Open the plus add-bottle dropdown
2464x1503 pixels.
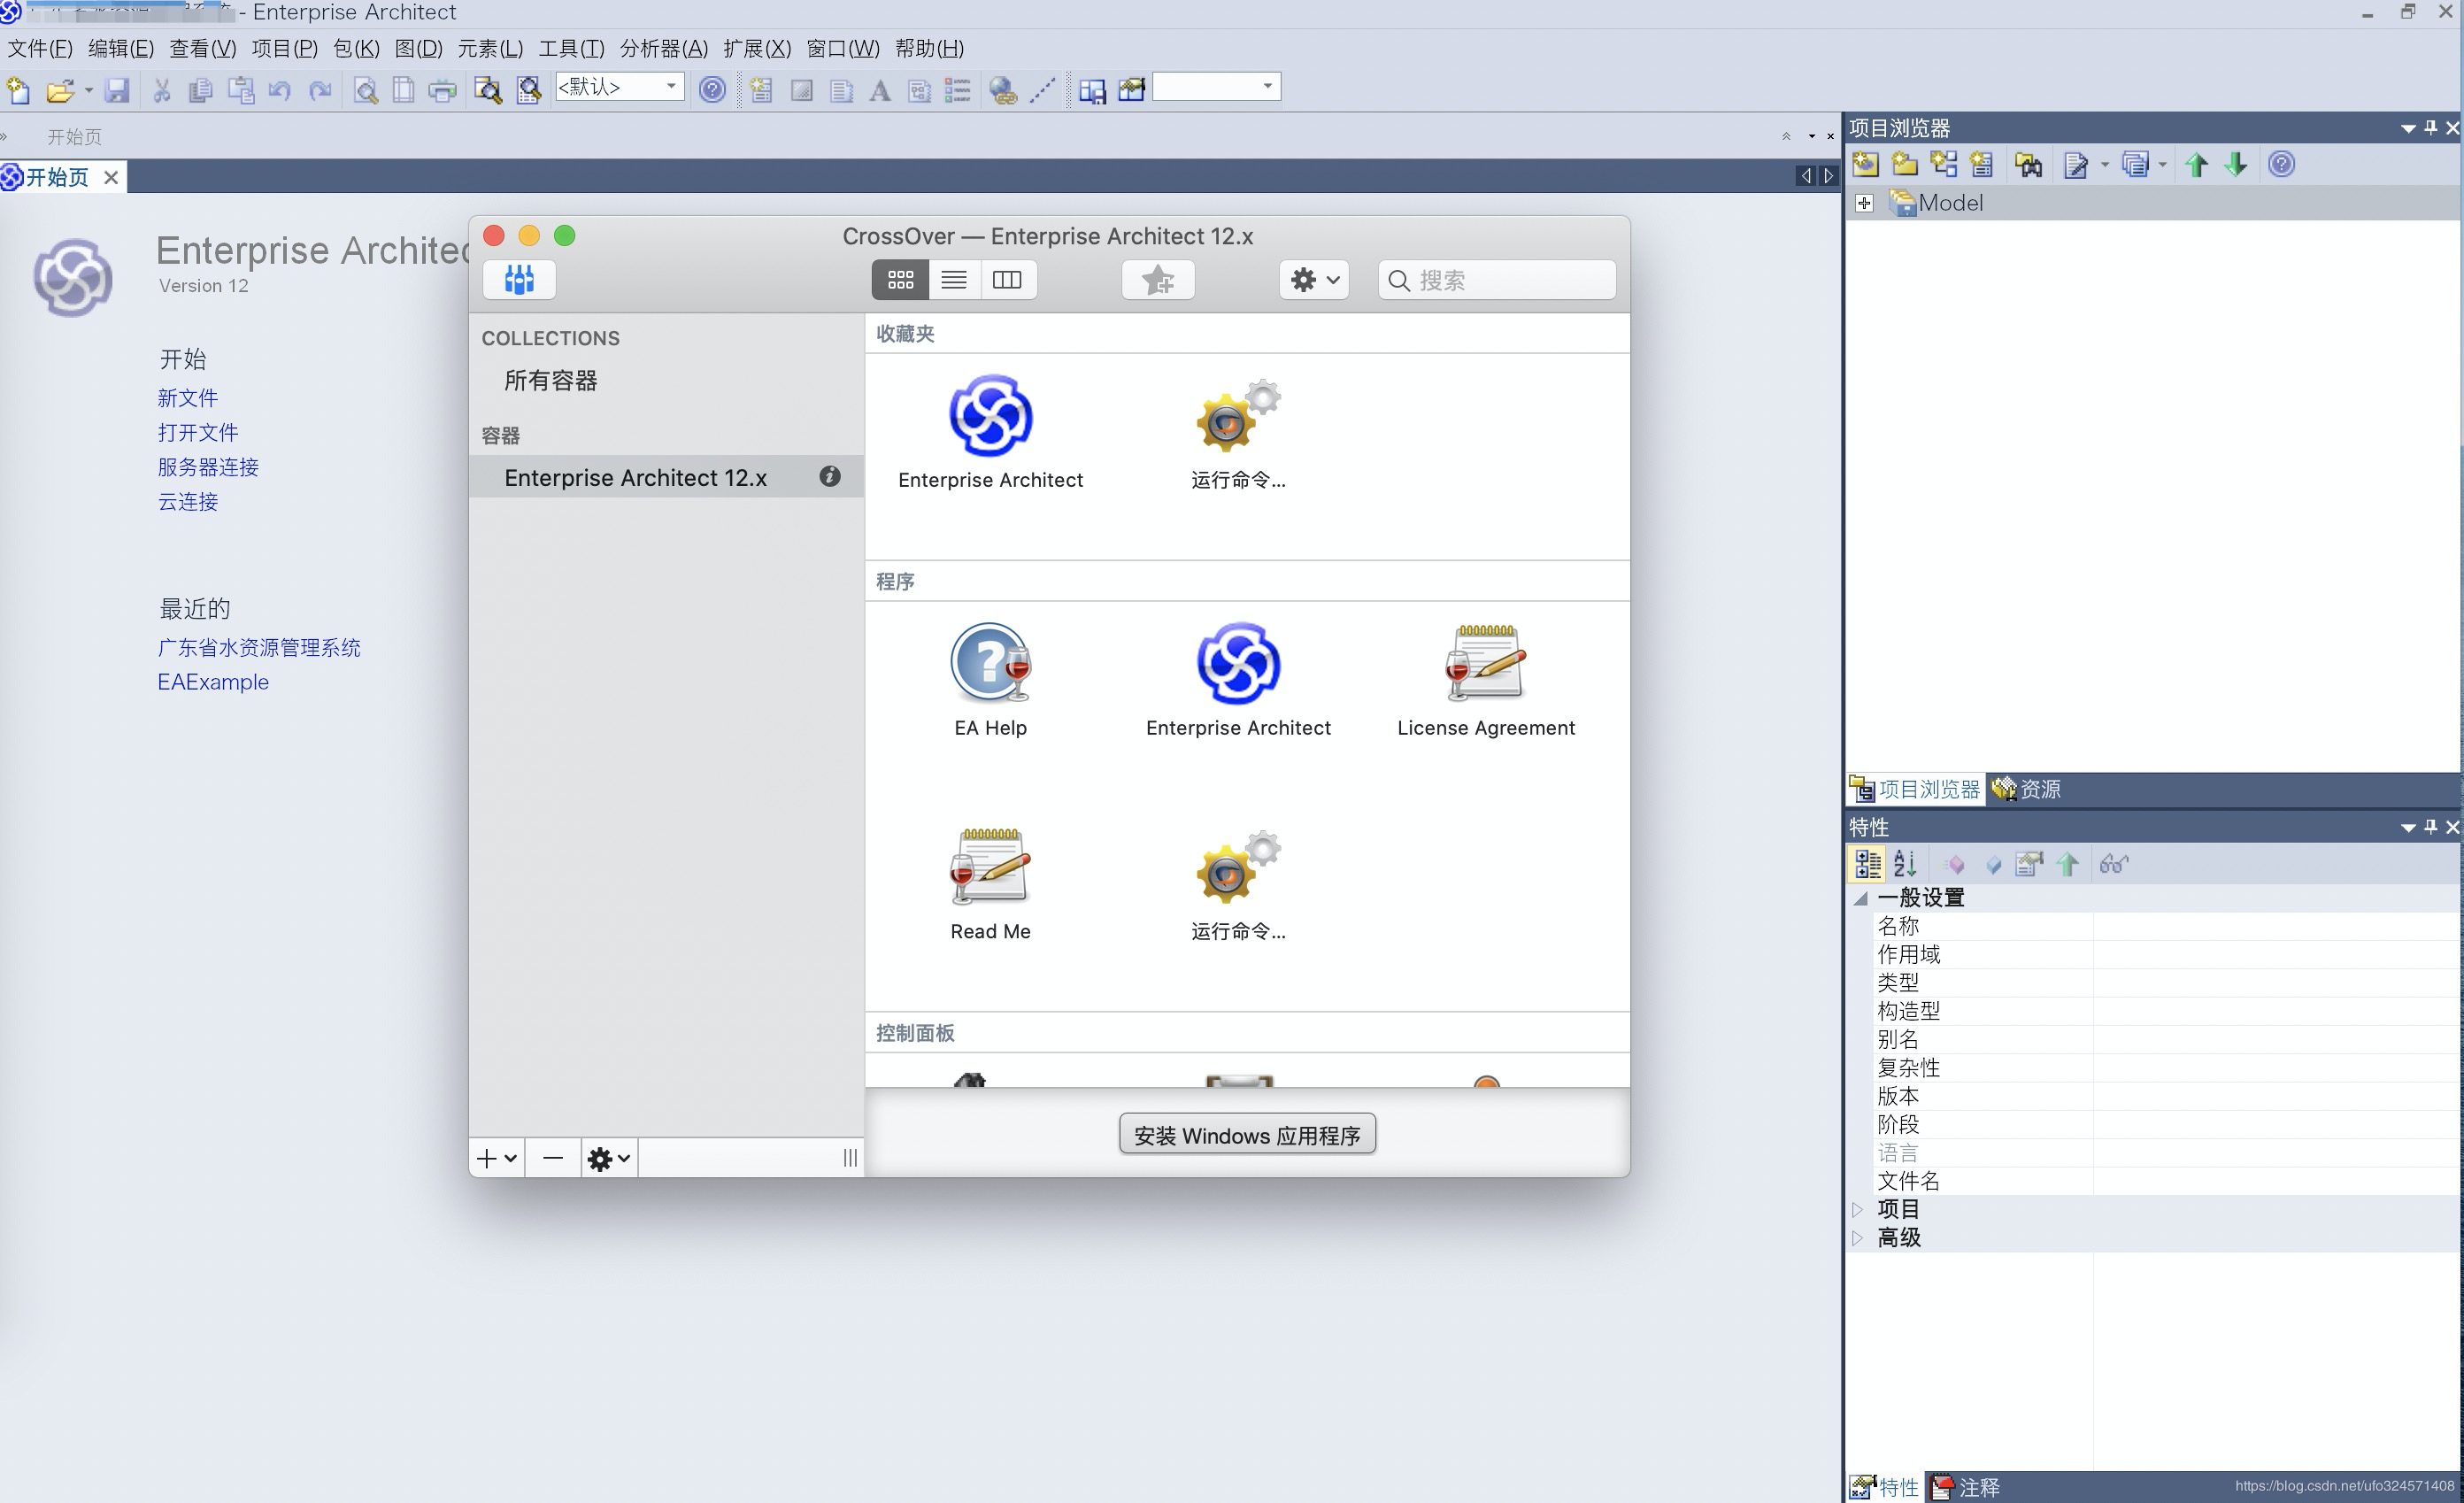(496, 1158)
